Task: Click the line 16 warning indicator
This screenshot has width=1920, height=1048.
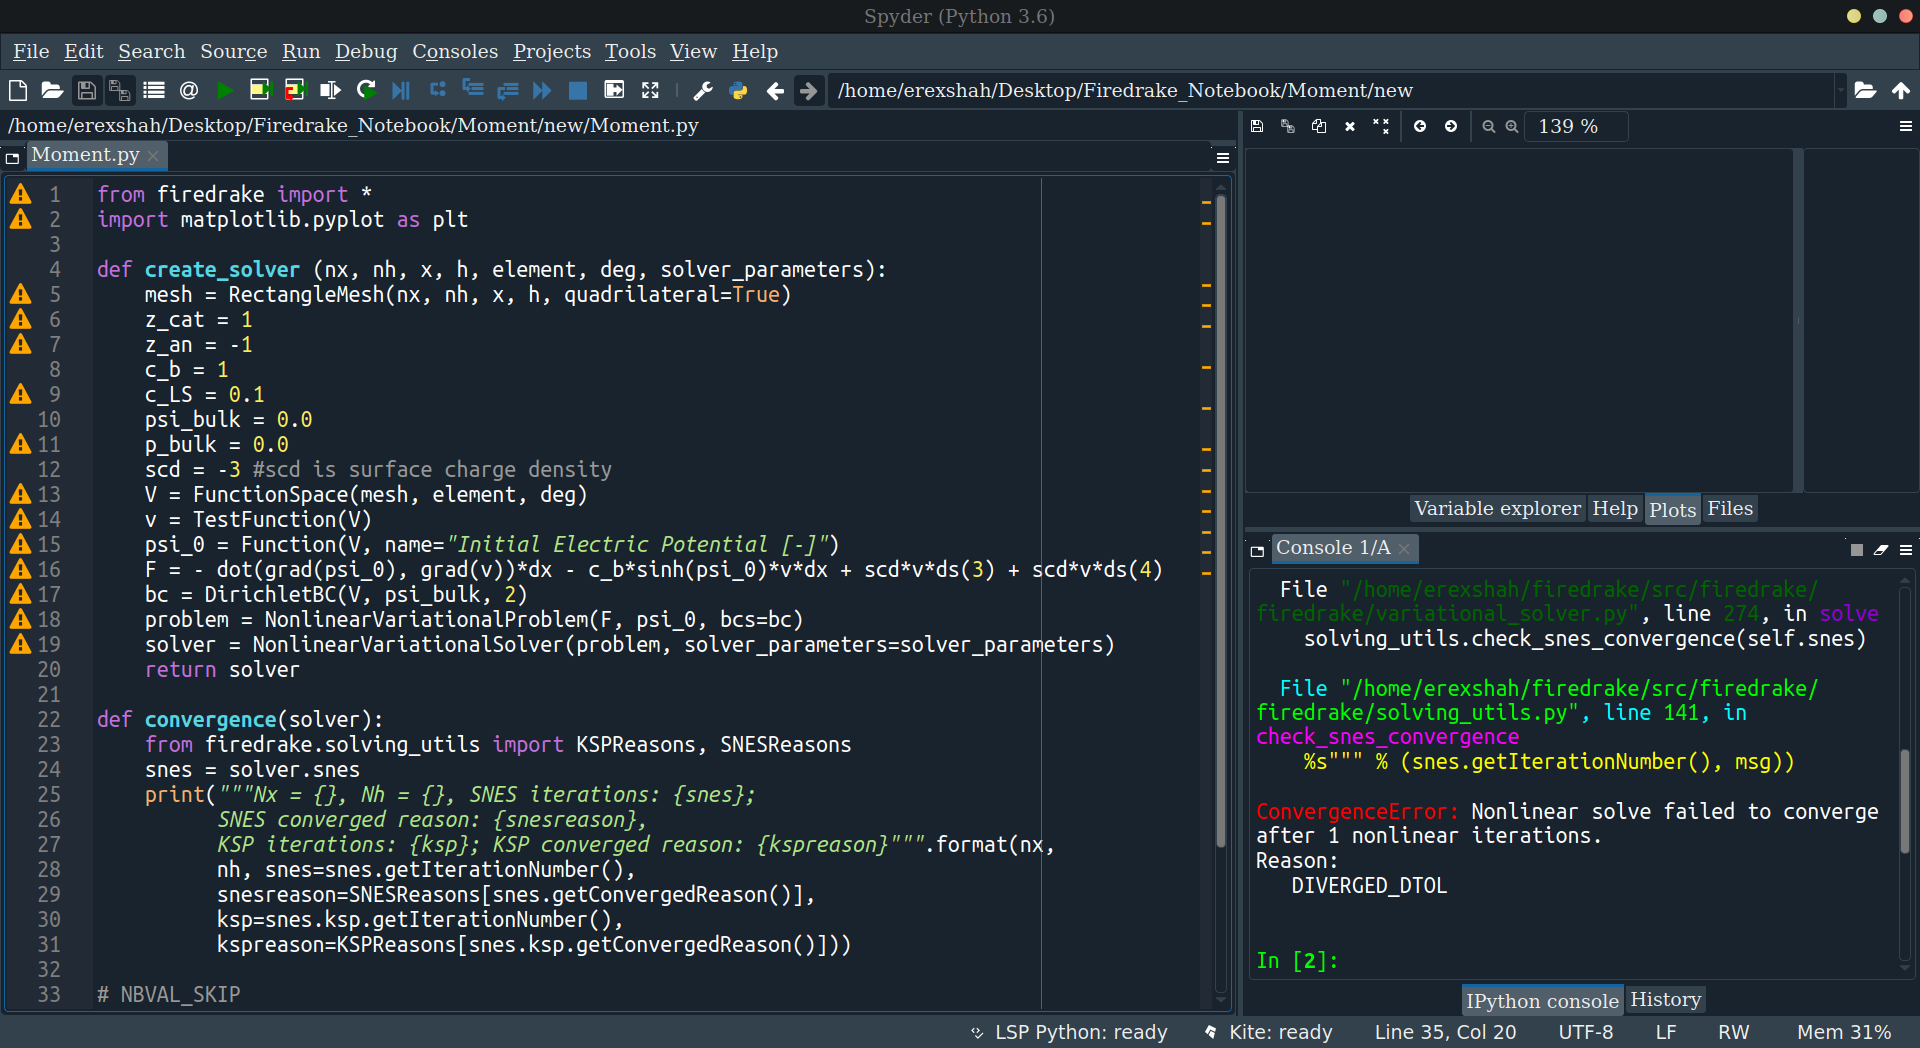Action: coord(21,570)
